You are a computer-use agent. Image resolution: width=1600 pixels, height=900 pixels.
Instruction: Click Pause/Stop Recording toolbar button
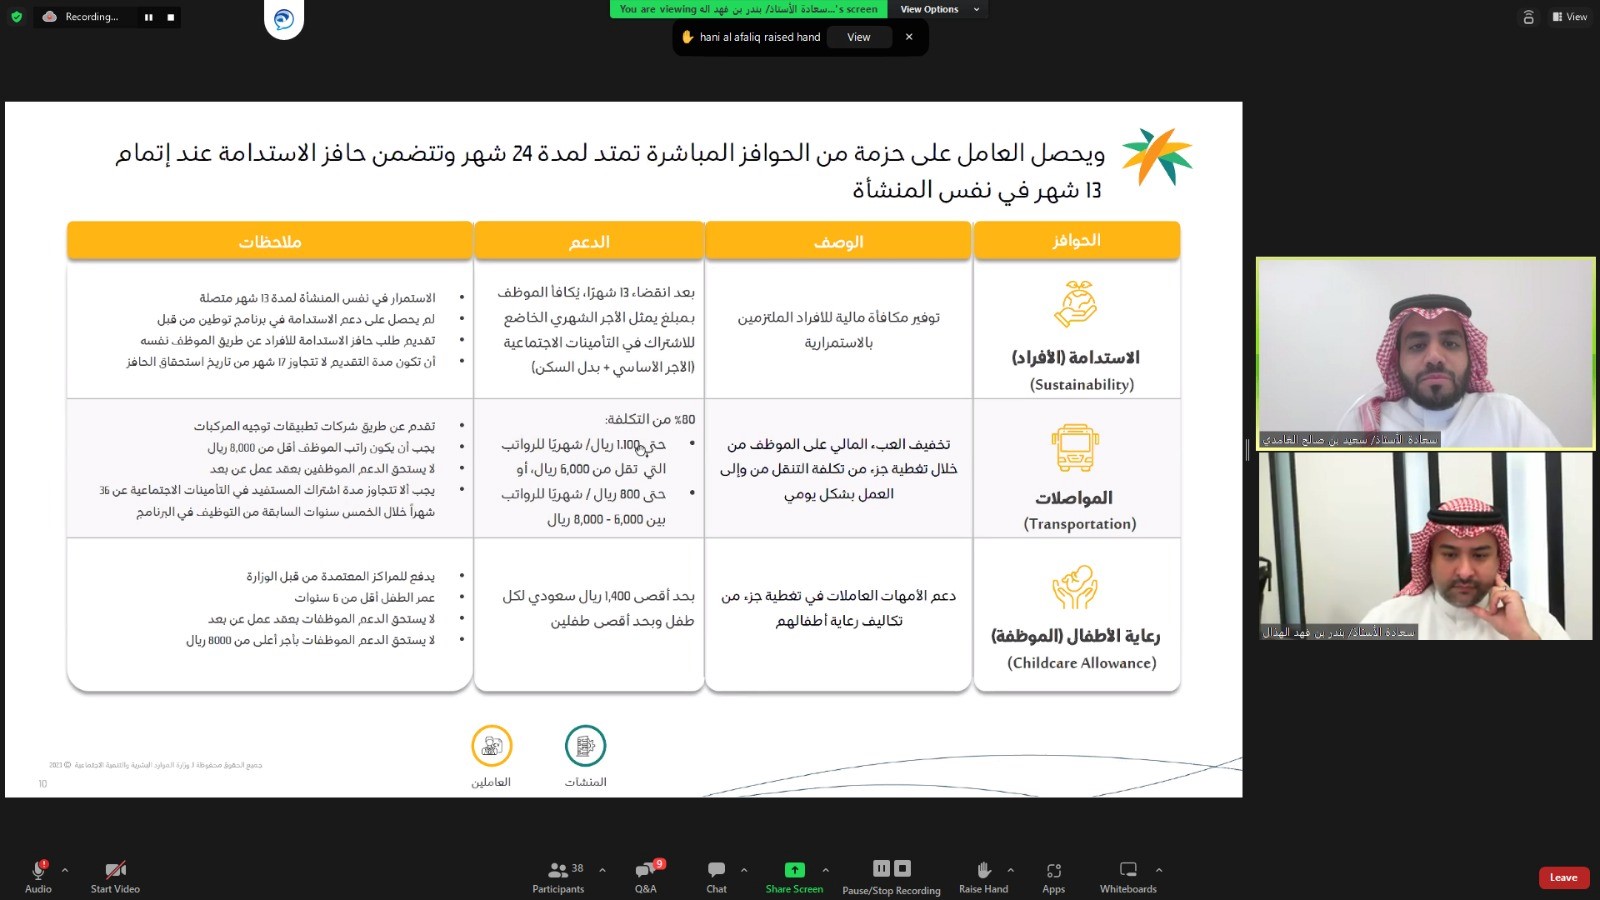pyautogui.click(x=891, y=876)
